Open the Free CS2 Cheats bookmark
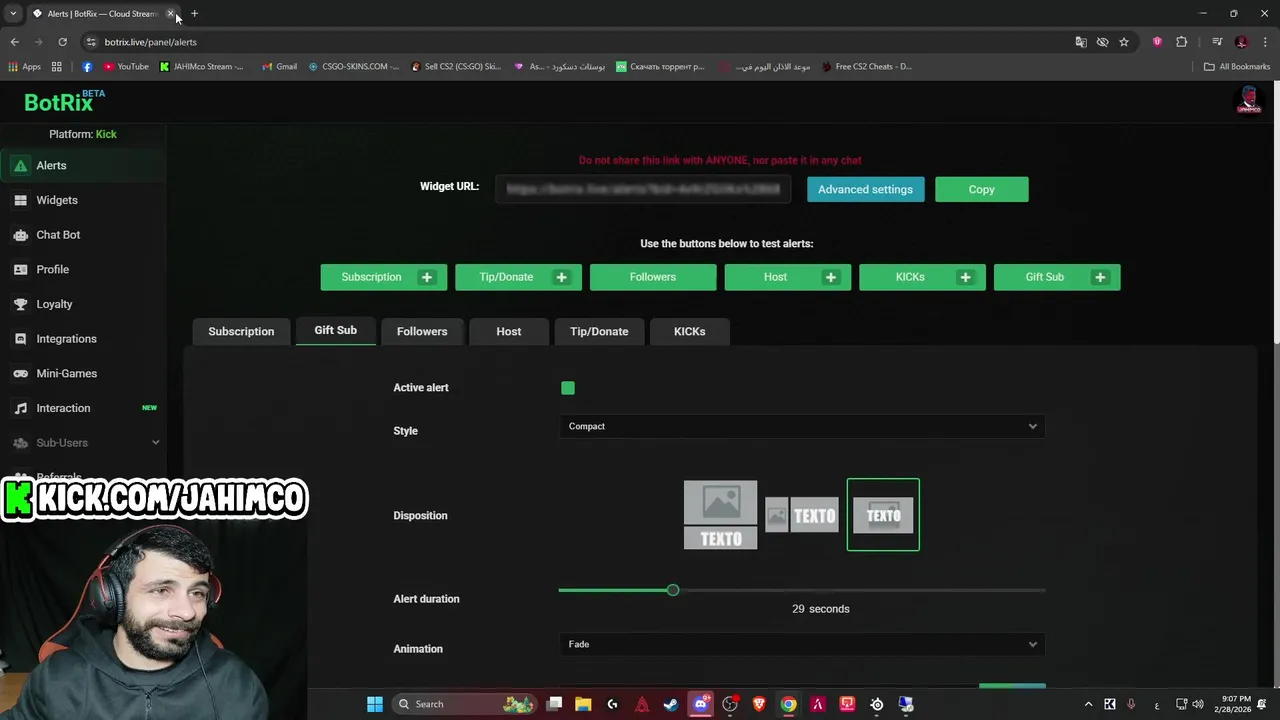The image size is (1280, 720). (x=867, y=67)
